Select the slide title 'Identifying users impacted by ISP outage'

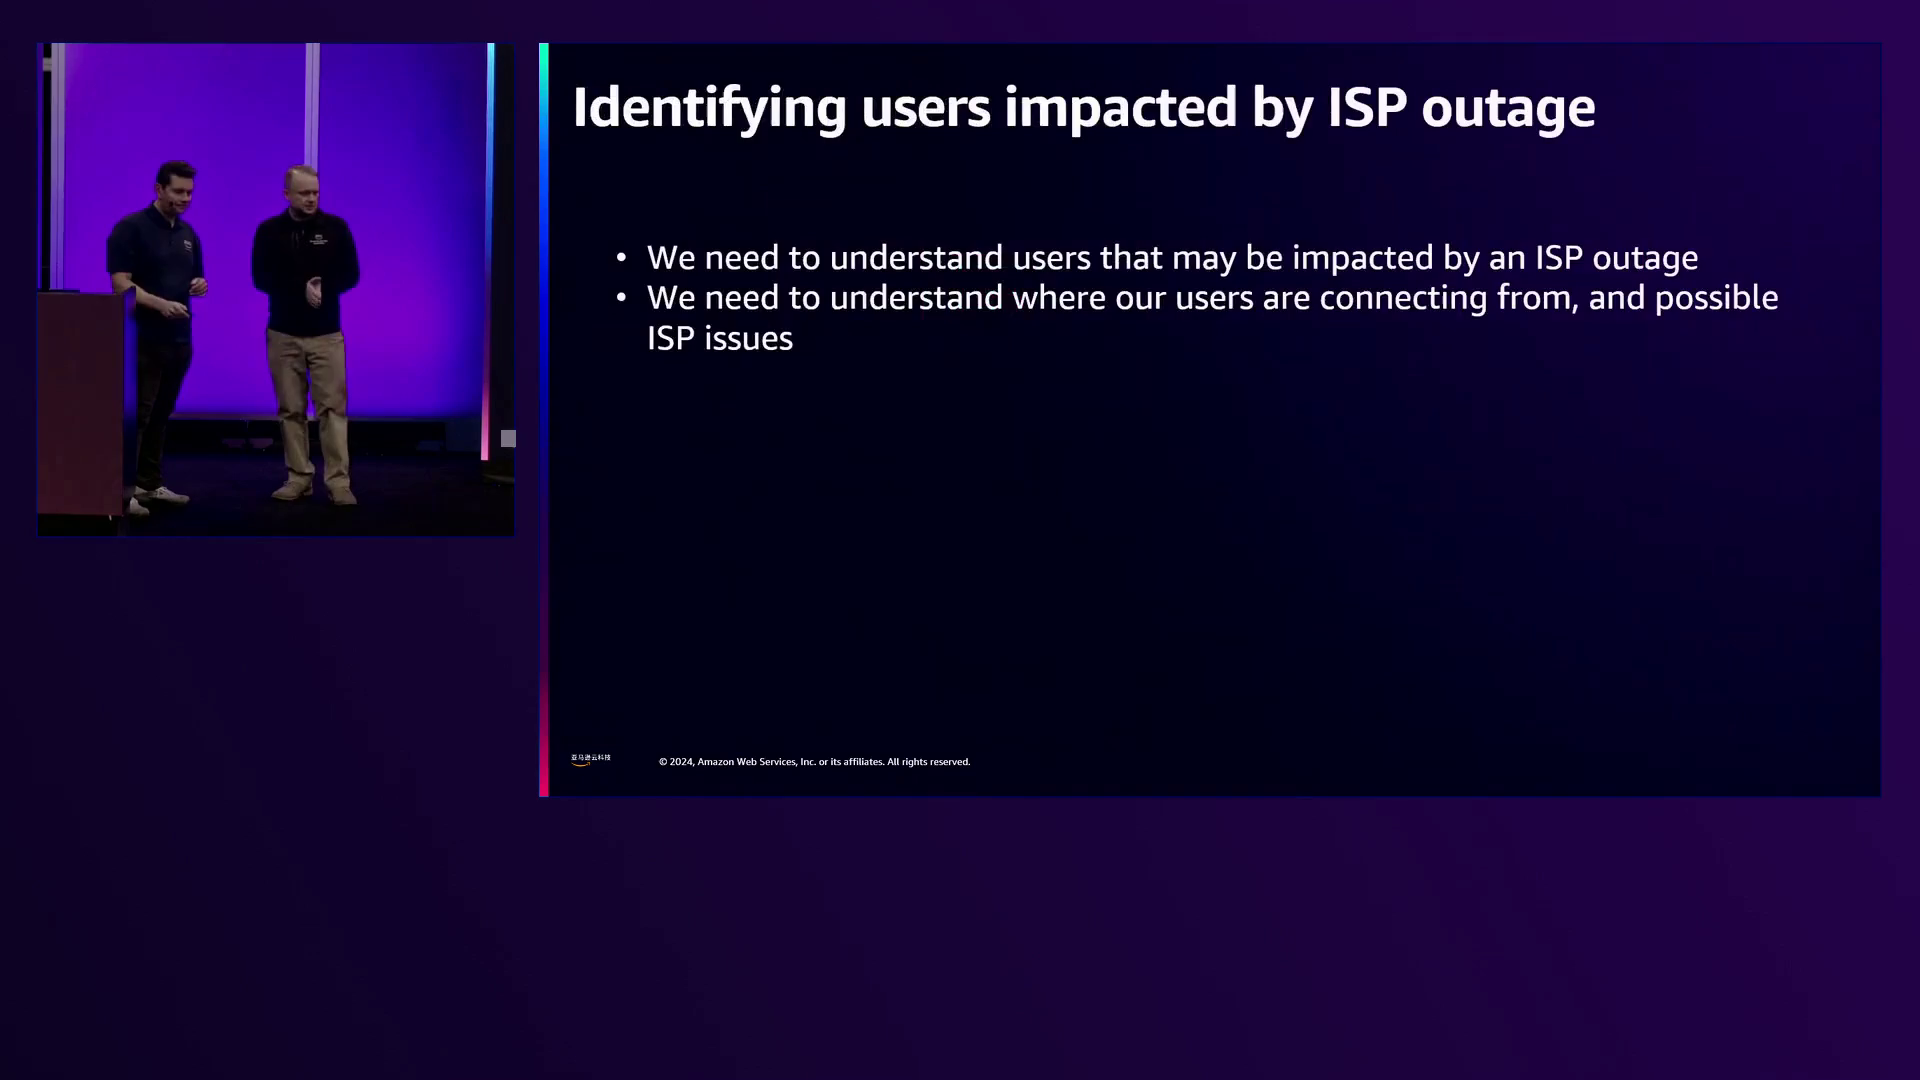coord(1083,107)
